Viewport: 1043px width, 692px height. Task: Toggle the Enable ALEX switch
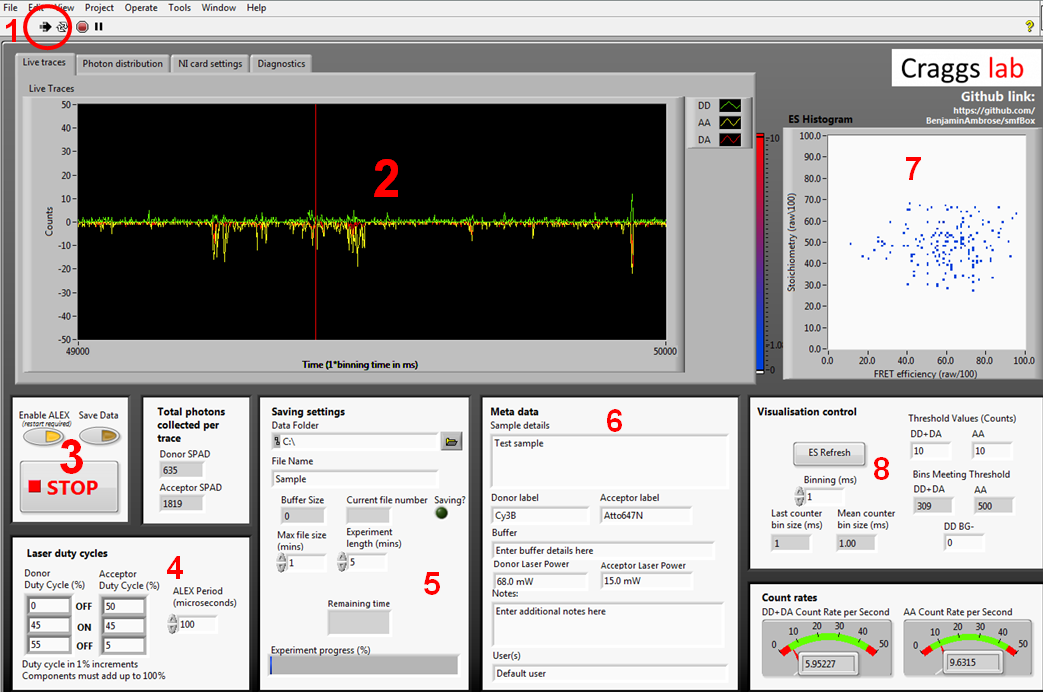[44, 436]
